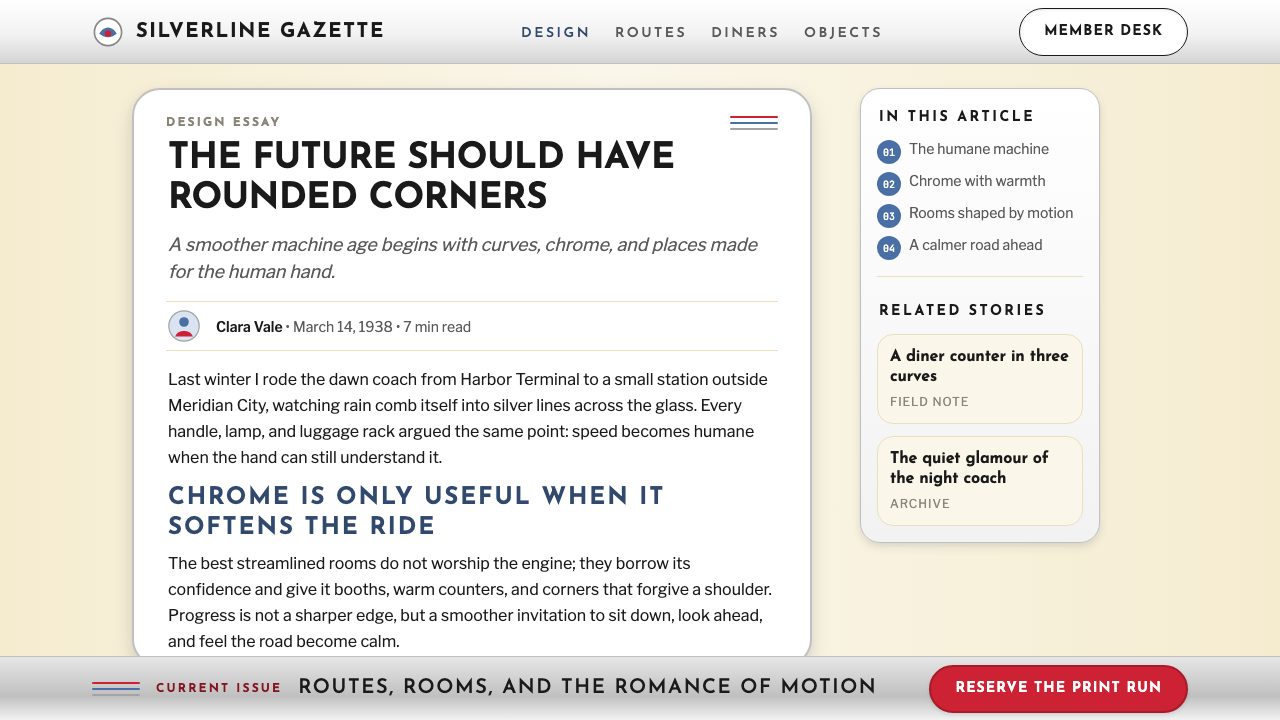The width and height of the screenshot is (1280, 720).
Task: Click the italic article subtitle about curves
Action: click(463, 258)
